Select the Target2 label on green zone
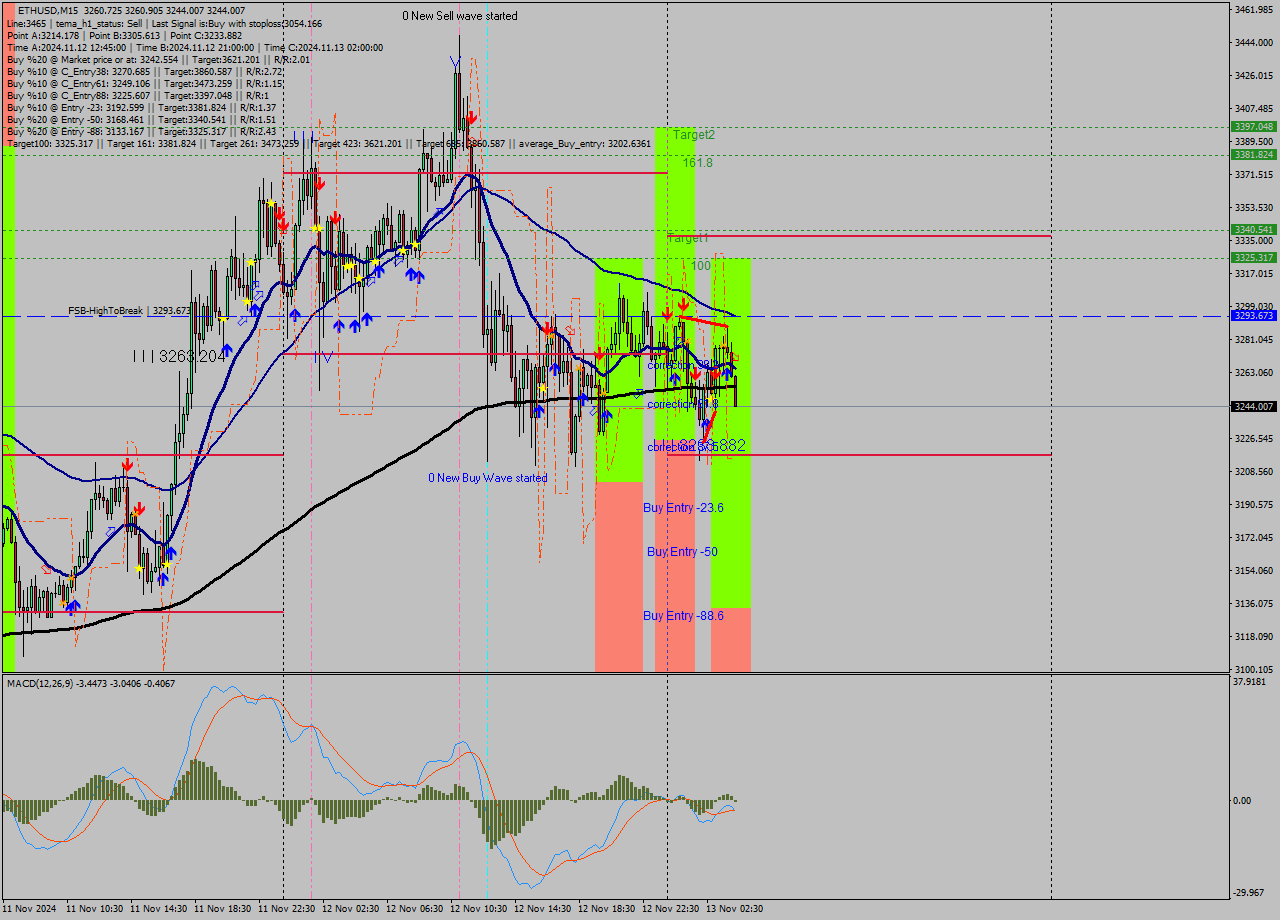1280x920 pixels. (x=694, y=134)
